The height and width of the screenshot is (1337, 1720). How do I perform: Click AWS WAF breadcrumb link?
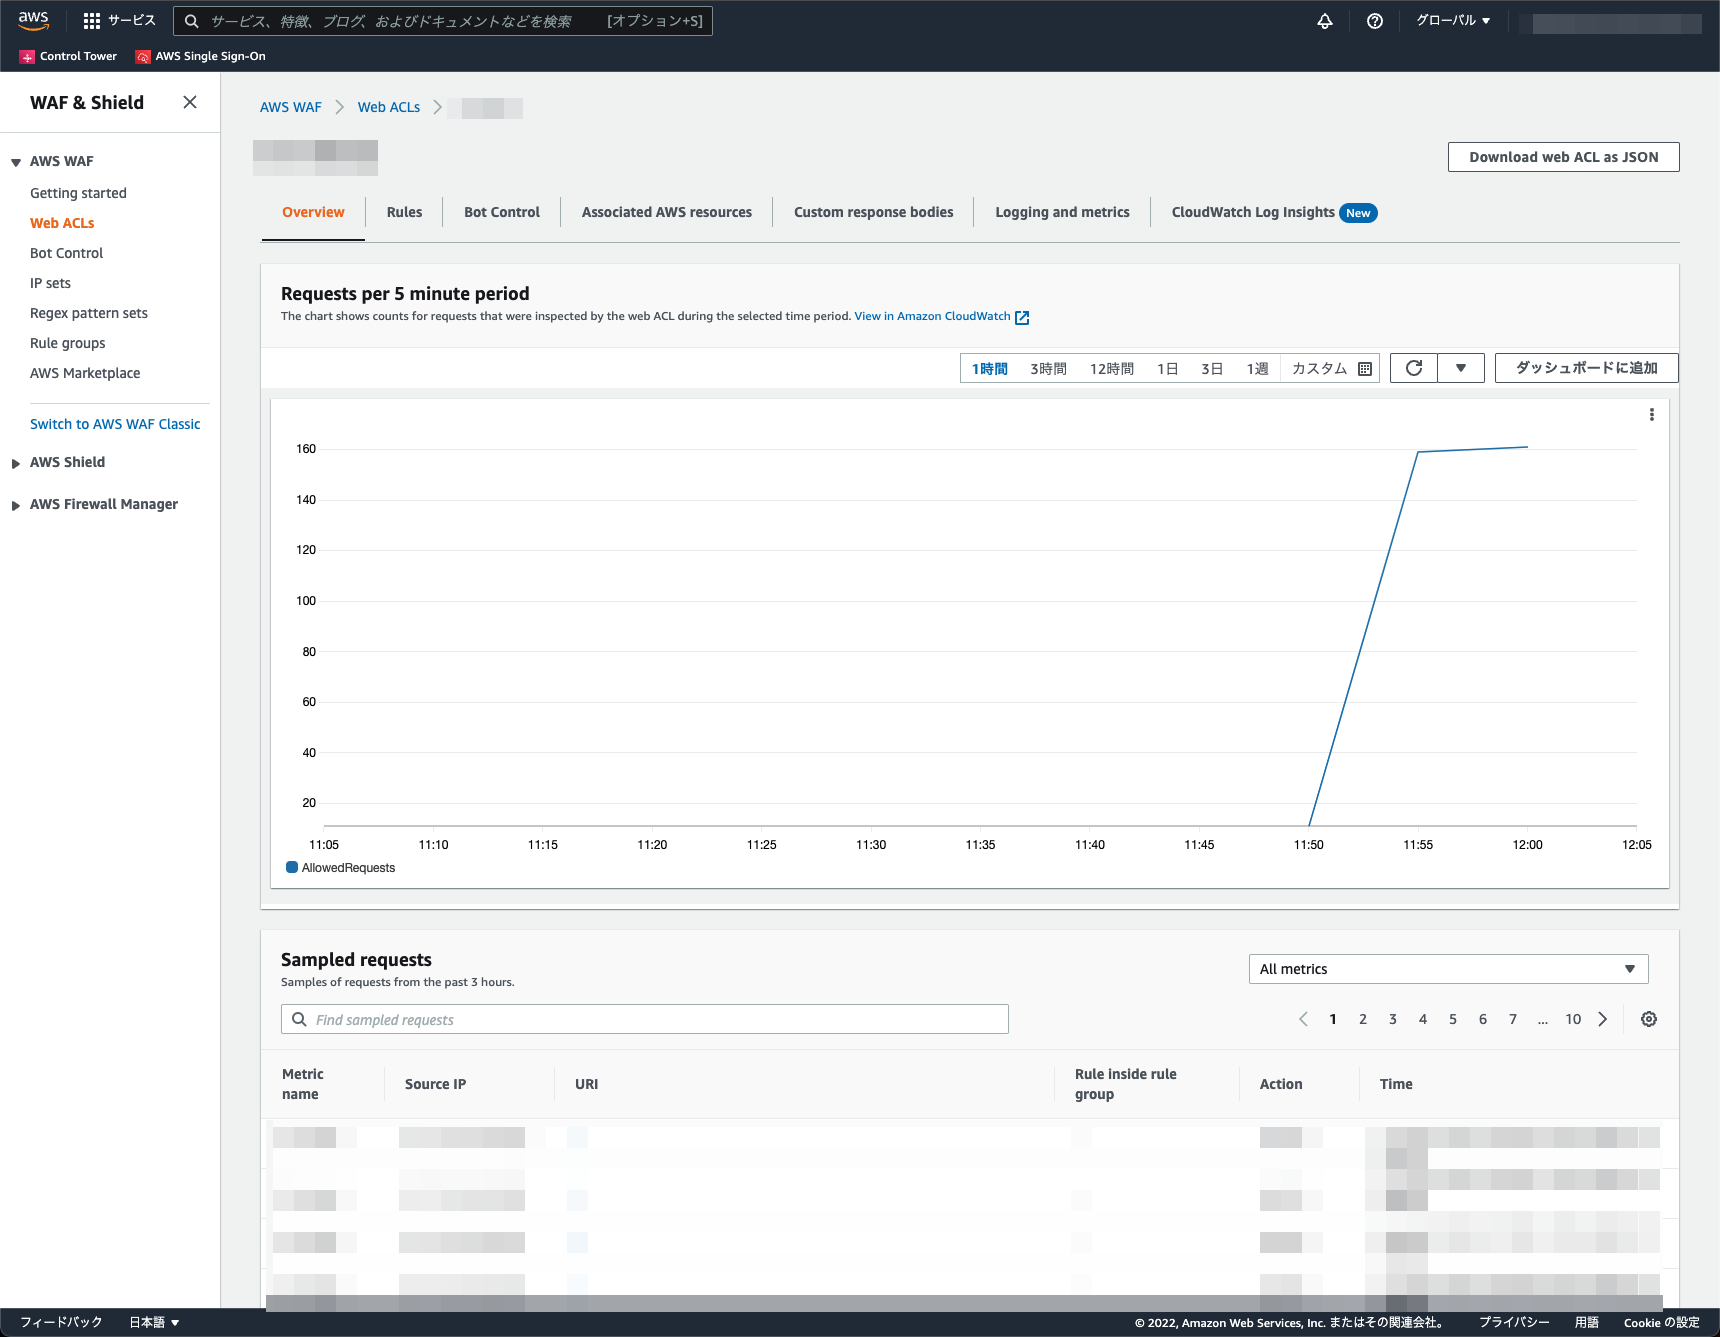coord(291,107)
